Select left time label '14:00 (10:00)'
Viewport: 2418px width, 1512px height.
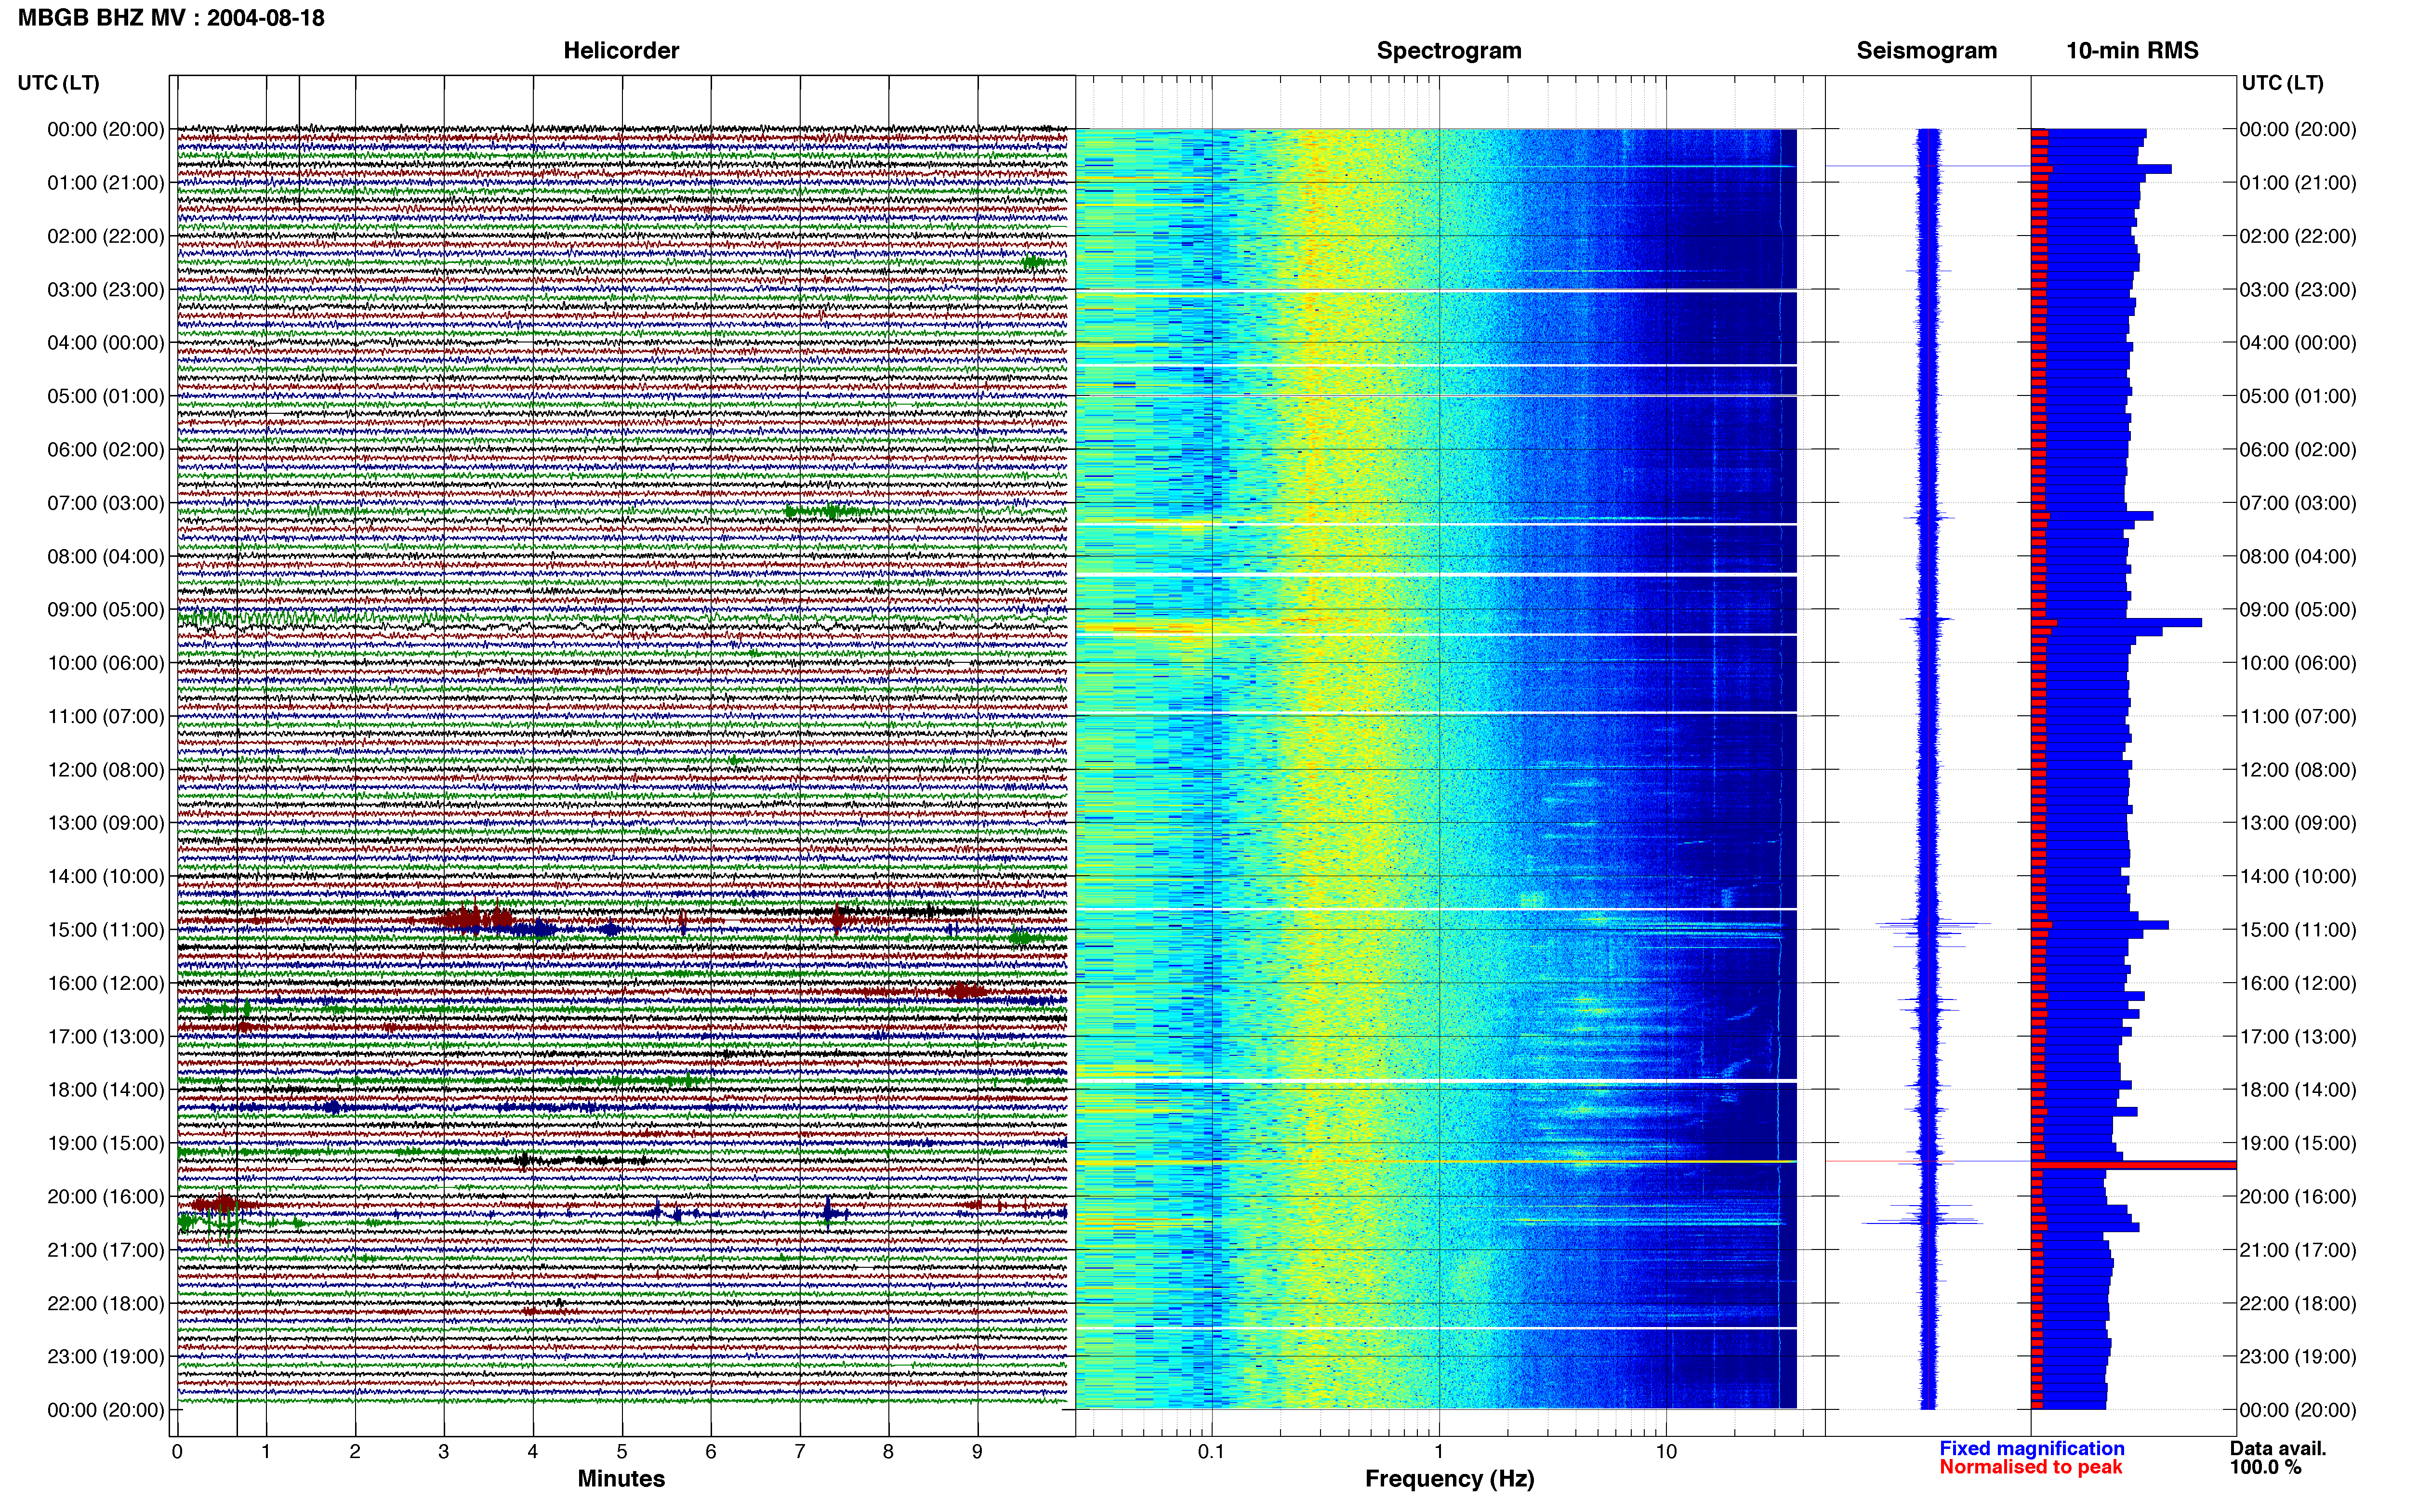pos(106,876)
